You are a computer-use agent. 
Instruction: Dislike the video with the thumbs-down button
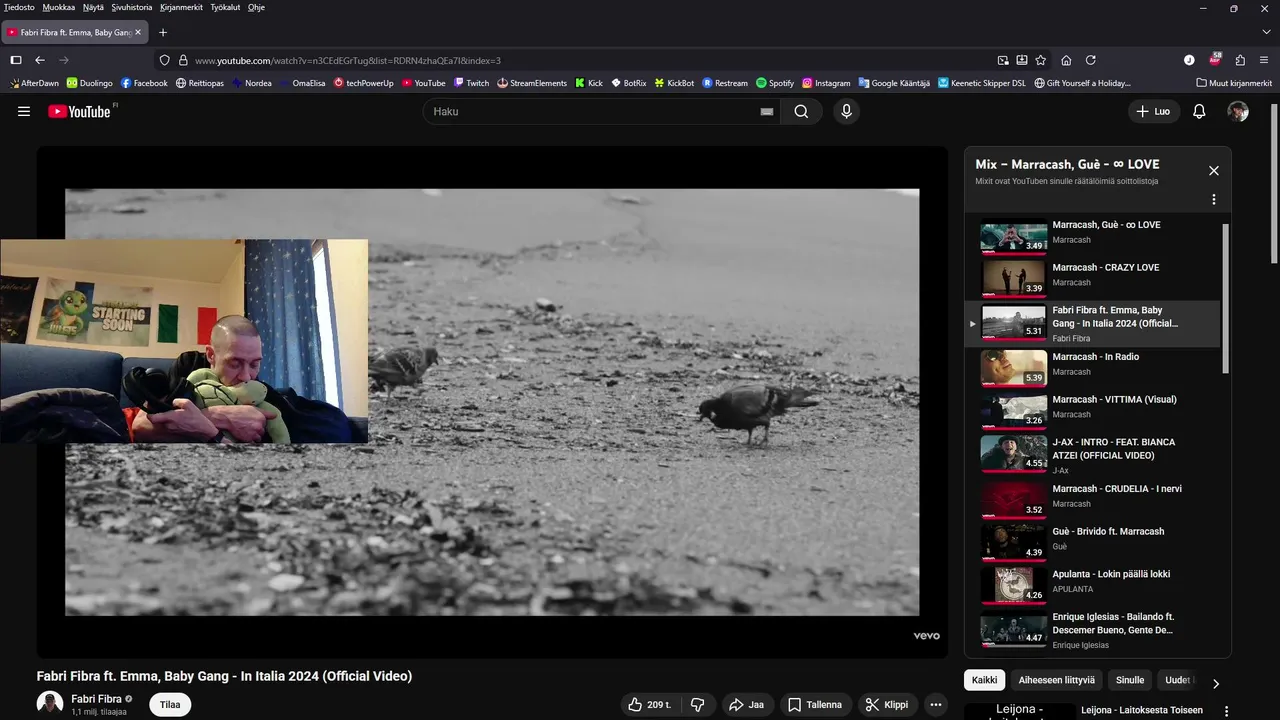(x=698, y=705)
